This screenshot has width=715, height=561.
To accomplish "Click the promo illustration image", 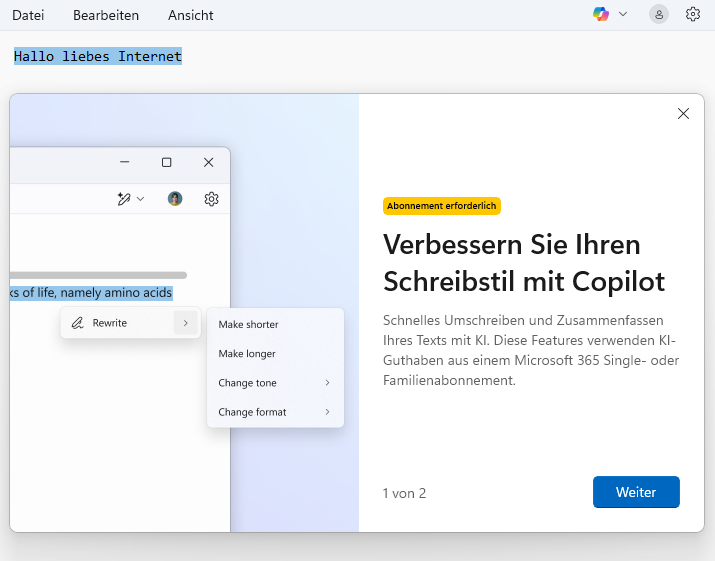I will [184, 313].
